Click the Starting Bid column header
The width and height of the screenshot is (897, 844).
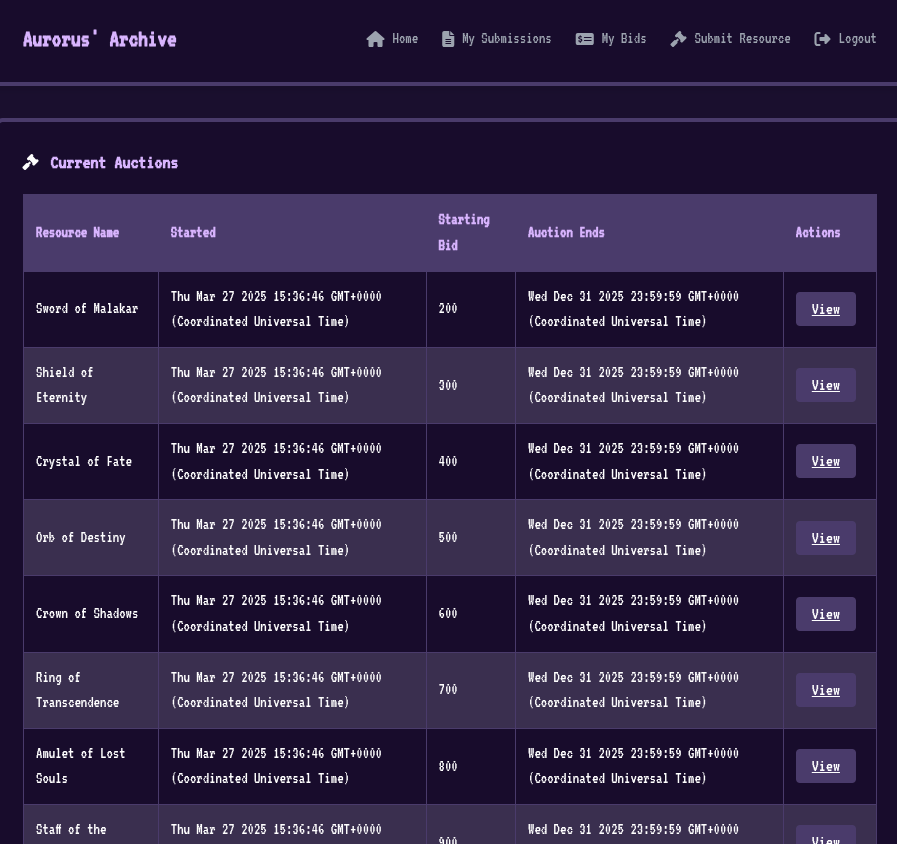coord(464,232)
